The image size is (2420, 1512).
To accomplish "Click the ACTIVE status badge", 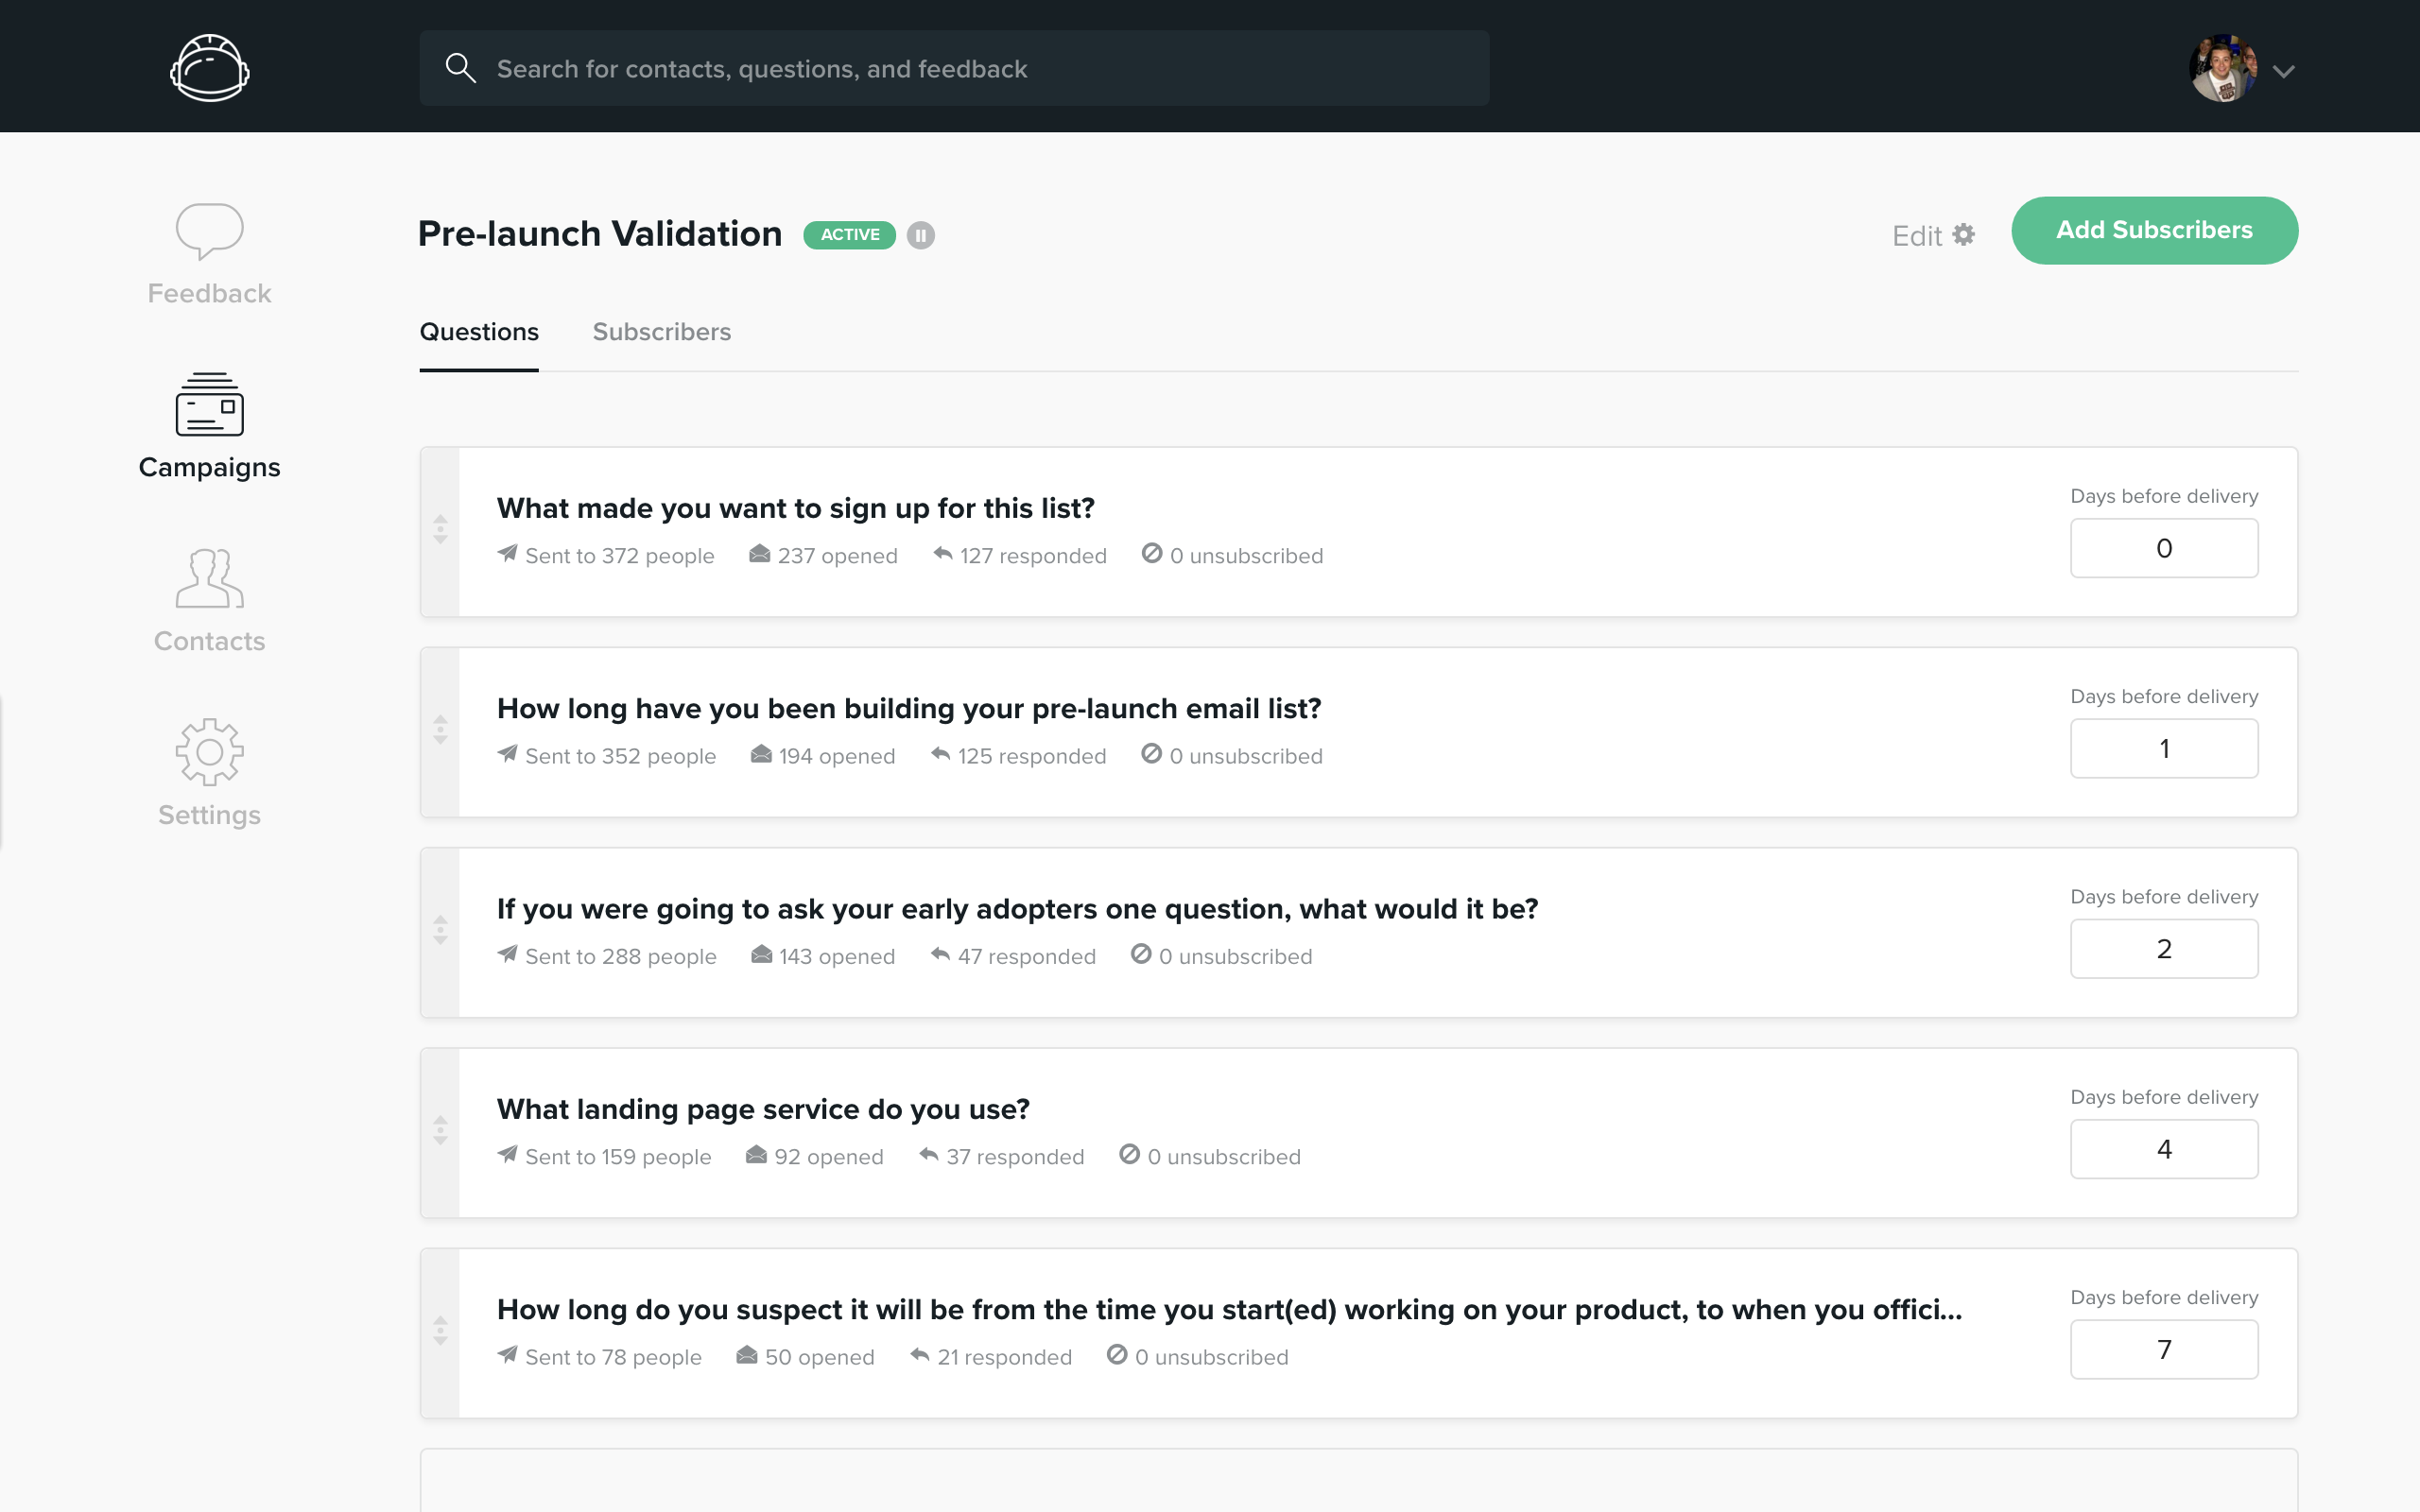I will point(849,235).
